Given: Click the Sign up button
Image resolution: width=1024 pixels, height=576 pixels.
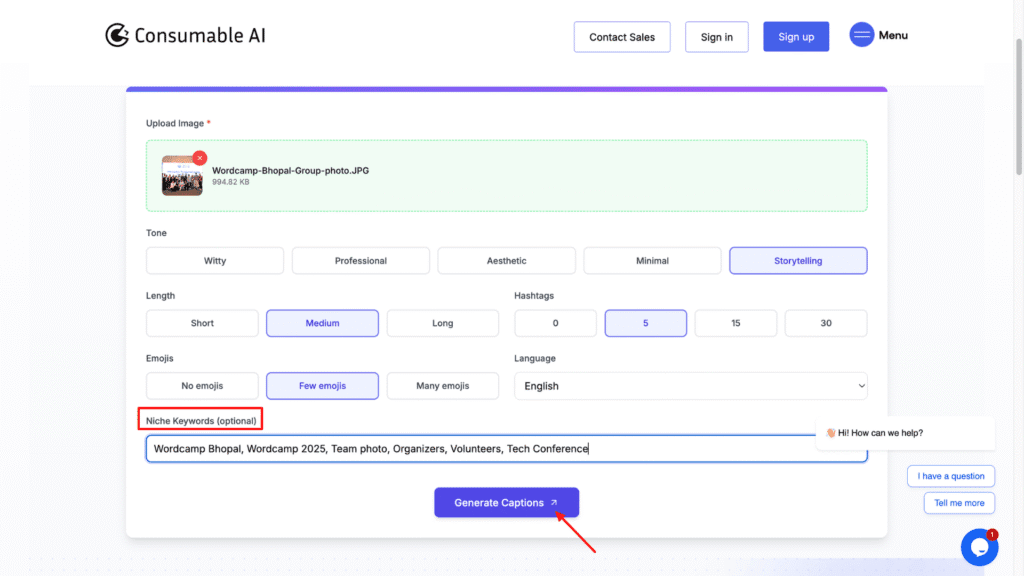Looking at the screenshot, I should click(x=796, y=37).
